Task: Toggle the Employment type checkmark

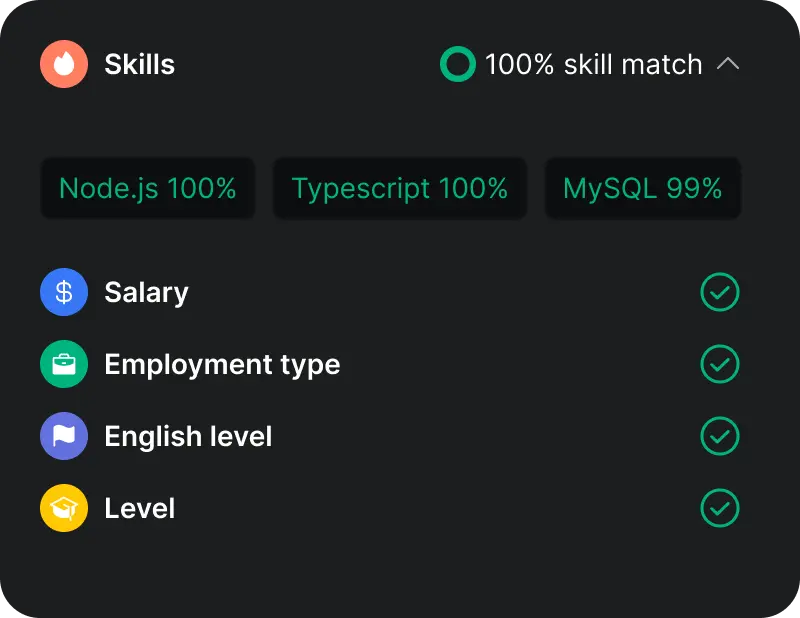Action: [720, 364]
